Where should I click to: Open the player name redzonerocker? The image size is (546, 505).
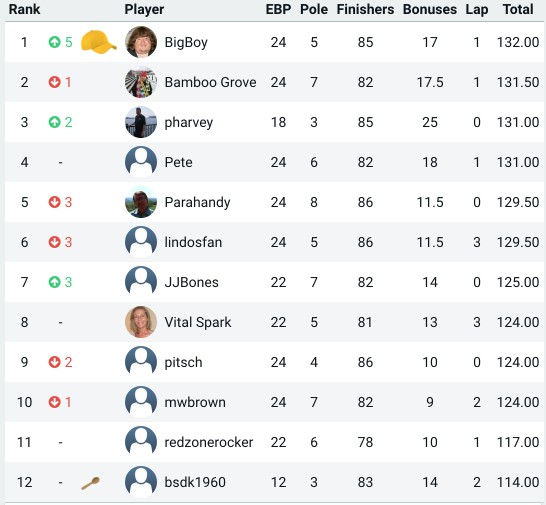209,442
